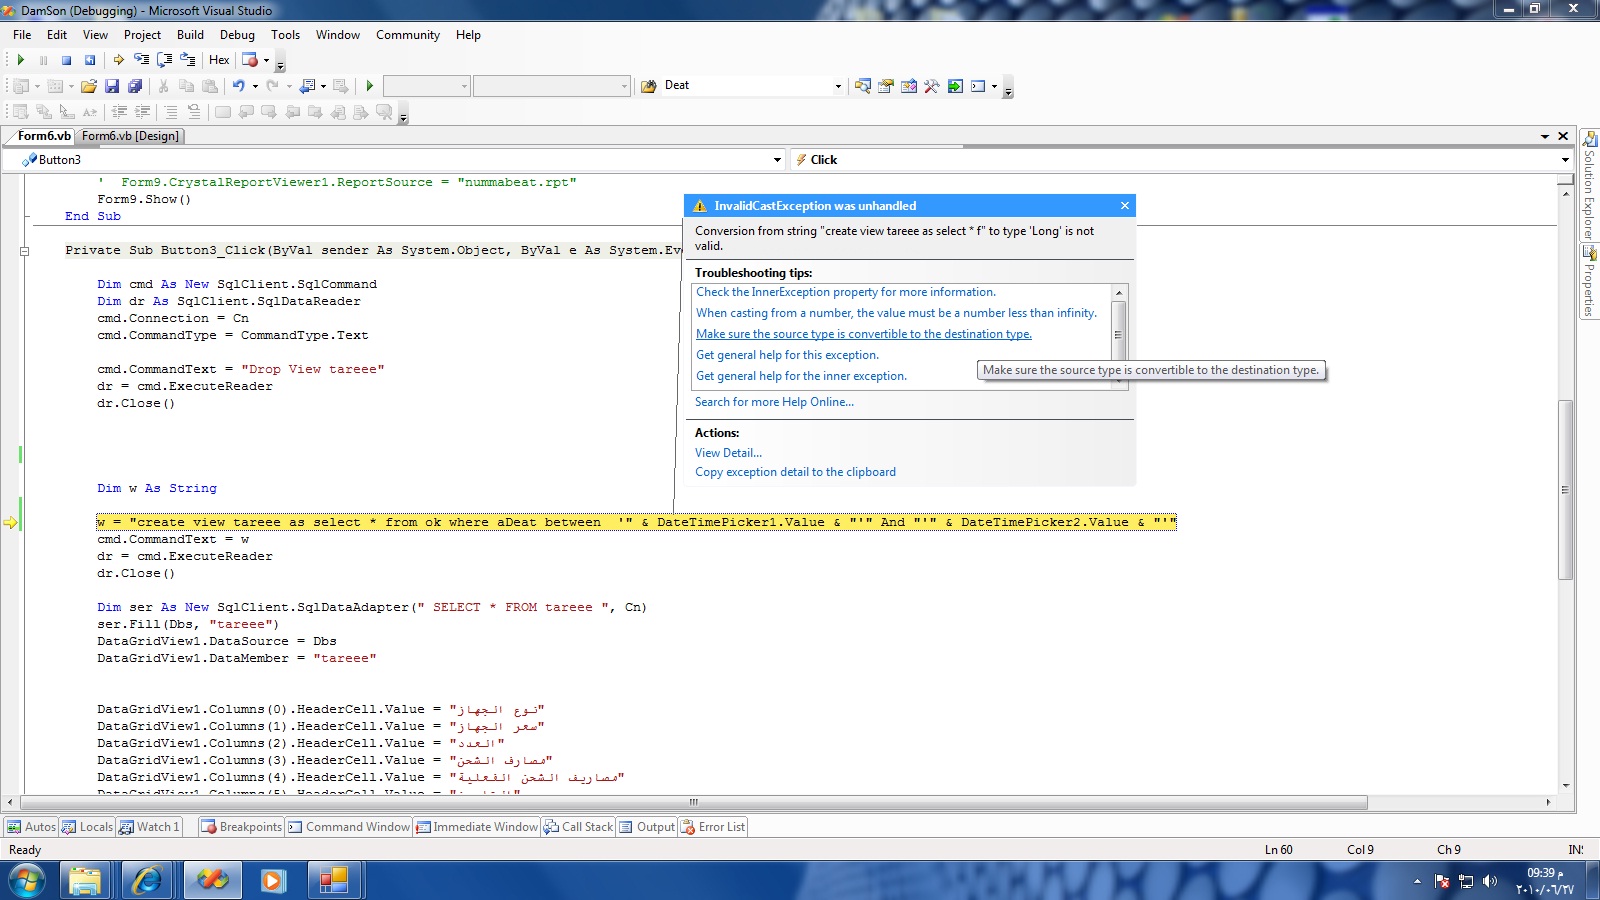Click the Undo arrow icon
The height and width of the screenshot is (900, 1600).
pyautogui.click(x=238, y=86)
